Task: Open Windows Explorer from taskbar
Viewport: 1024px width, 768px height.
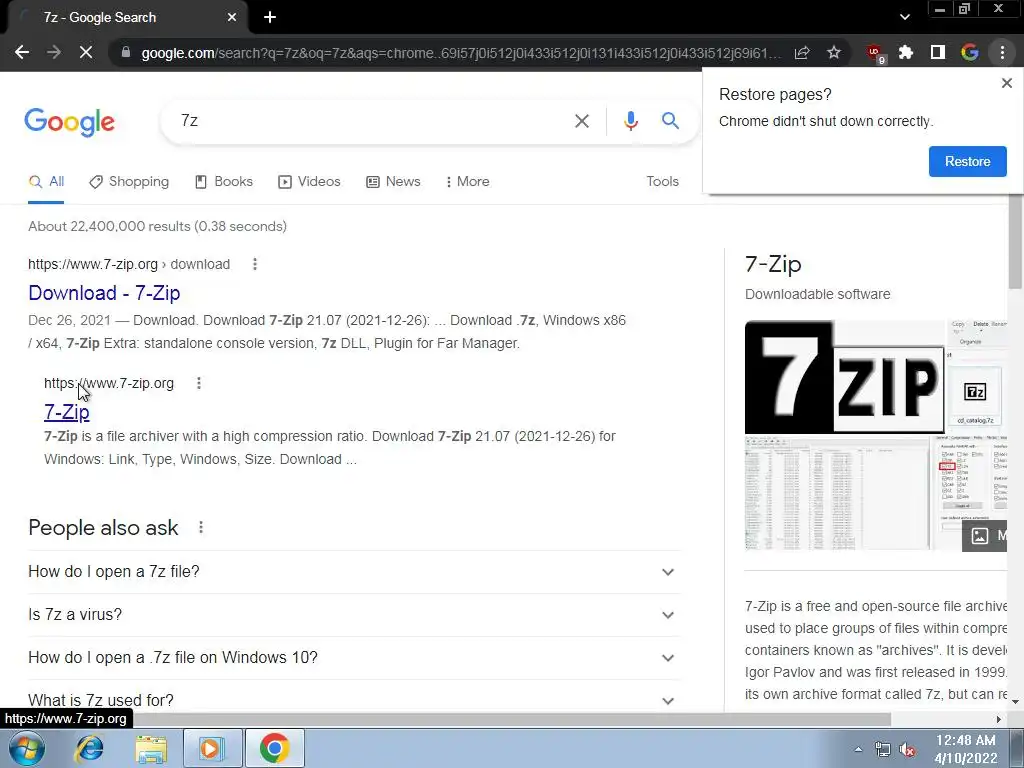Action: [151, 748]
